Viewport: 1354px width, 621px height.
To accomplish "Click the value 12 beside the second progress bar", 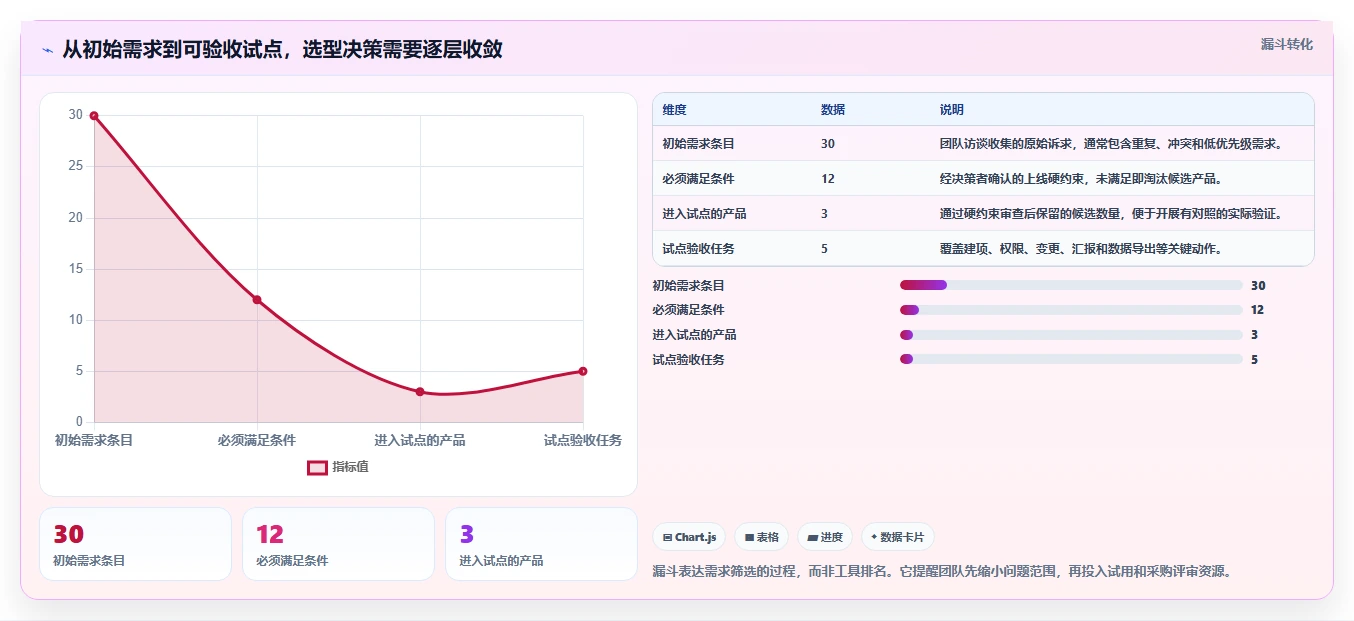I will point(1258,310).
